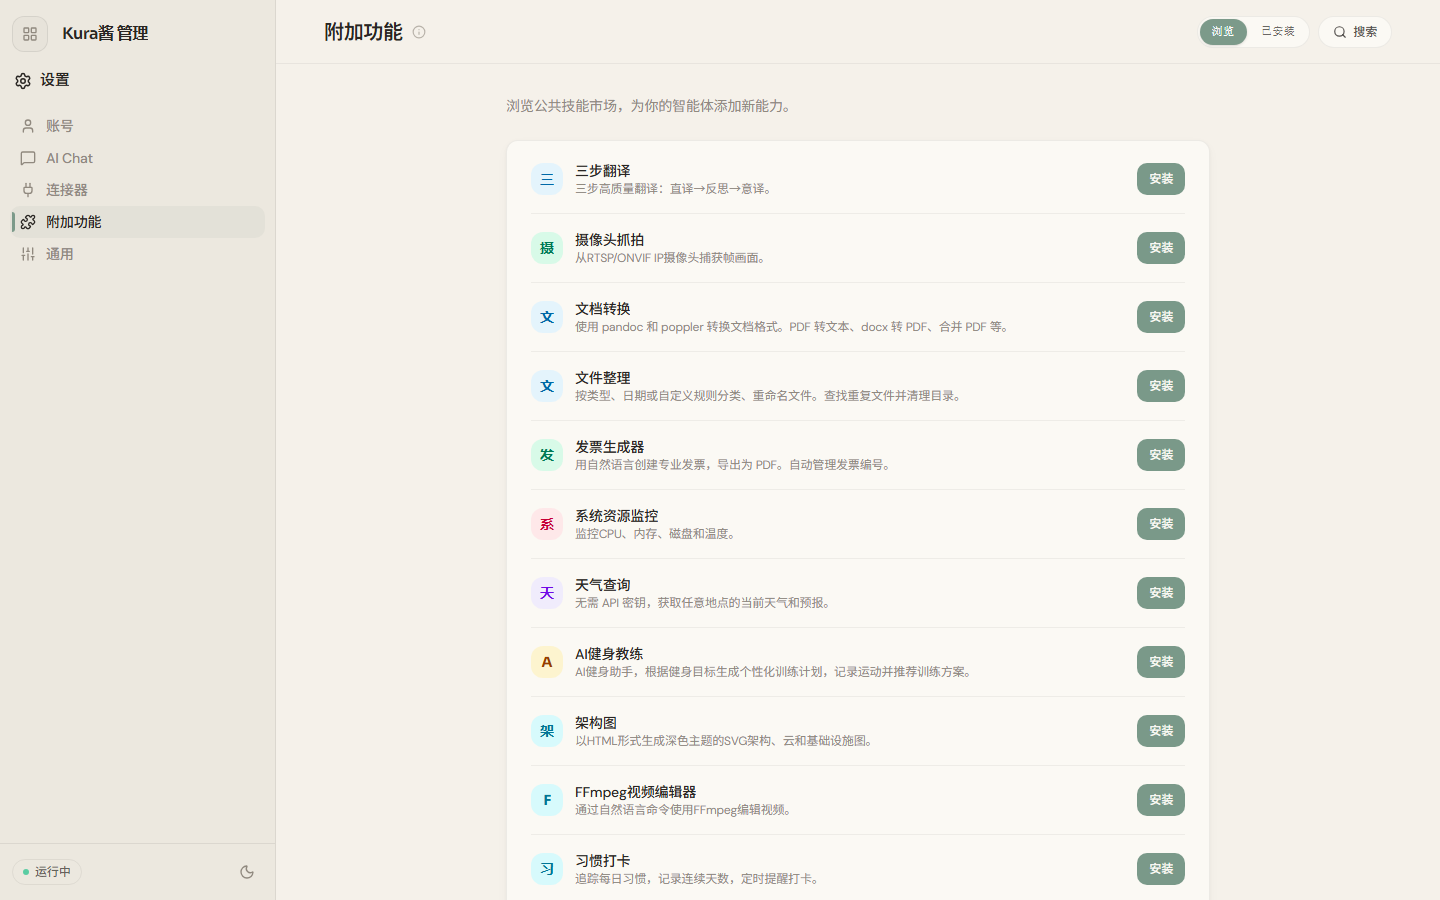Open 账号 settings page

coord(138,126)
